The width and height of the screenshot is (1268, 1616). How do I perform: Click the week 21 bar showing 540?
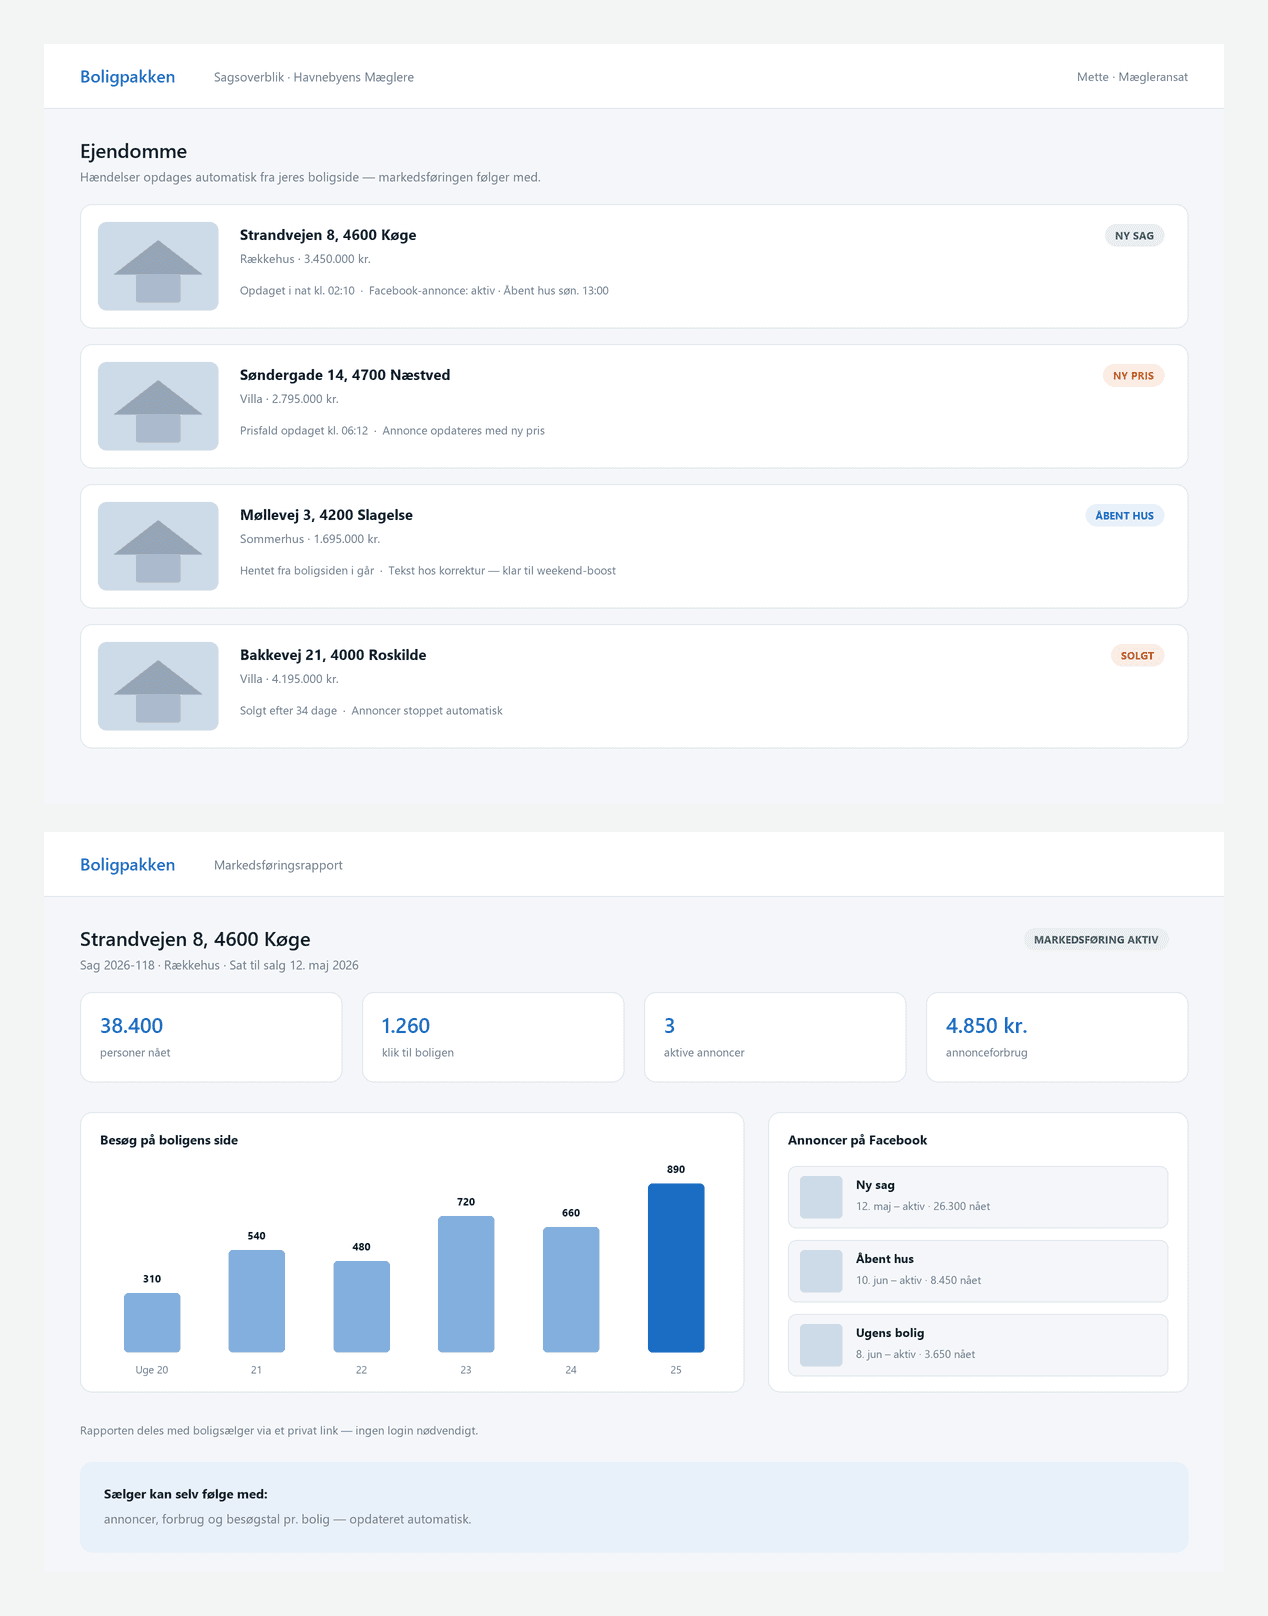(257, 1301)
